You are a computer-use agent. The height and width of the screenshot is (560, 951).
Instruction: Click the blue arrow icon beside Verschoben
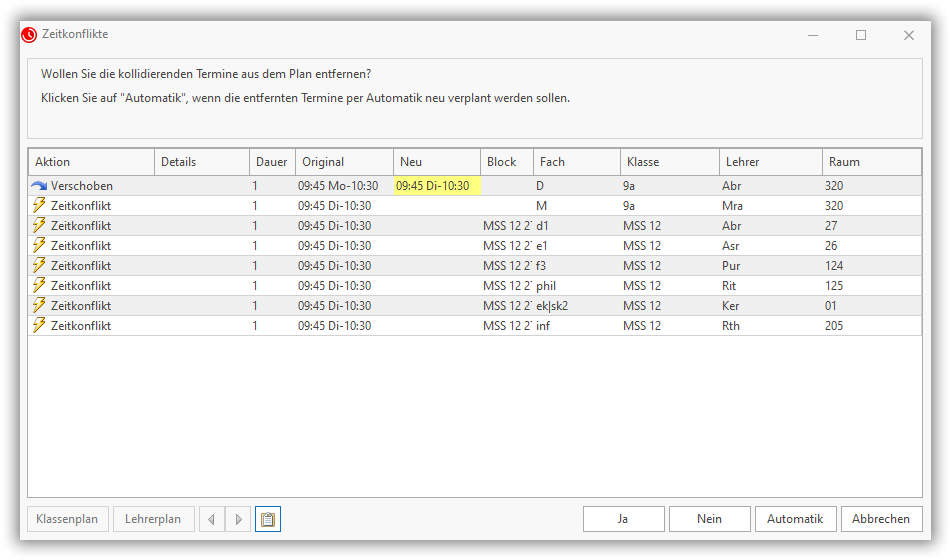click(39, 186)
